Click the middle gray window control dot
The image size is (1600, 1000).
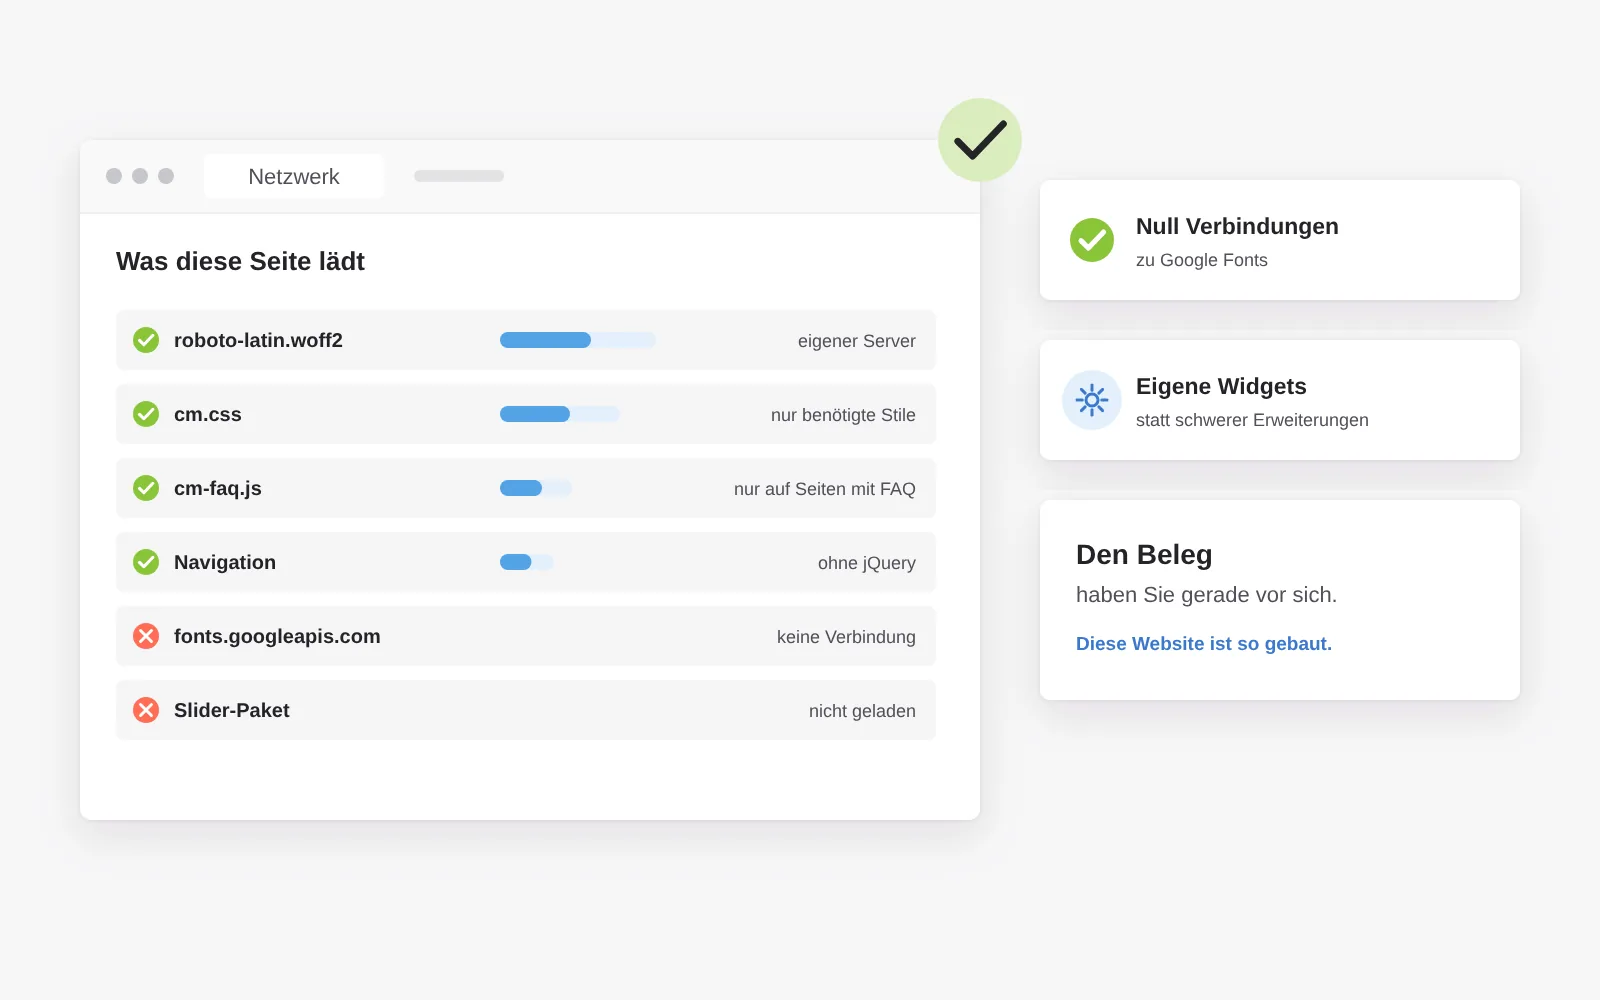140,176
